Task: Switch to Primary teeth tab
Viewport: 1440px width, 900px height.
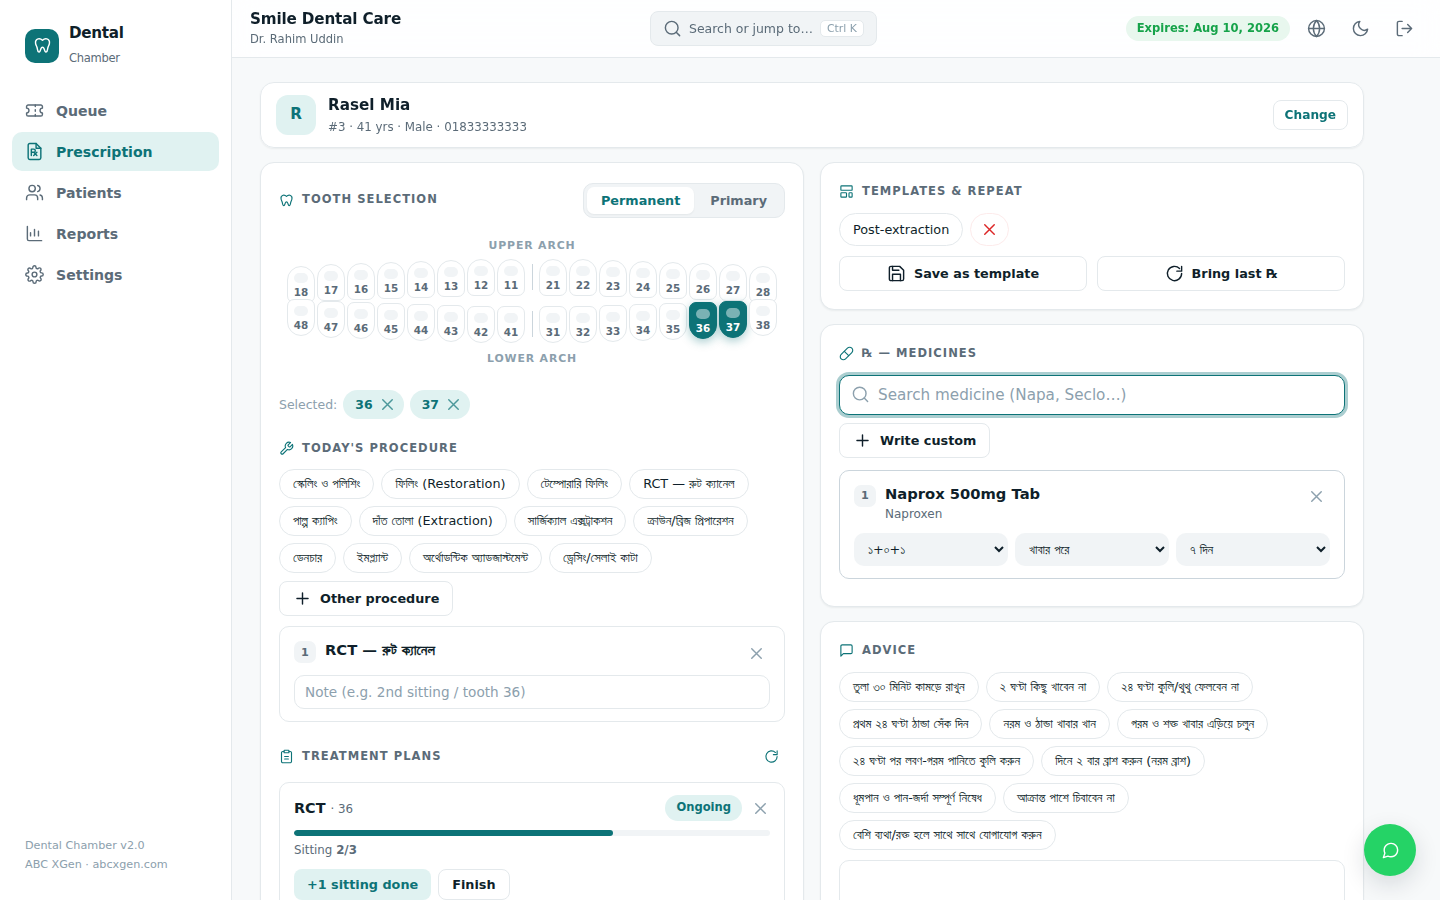Action: [x=738, y=200]
